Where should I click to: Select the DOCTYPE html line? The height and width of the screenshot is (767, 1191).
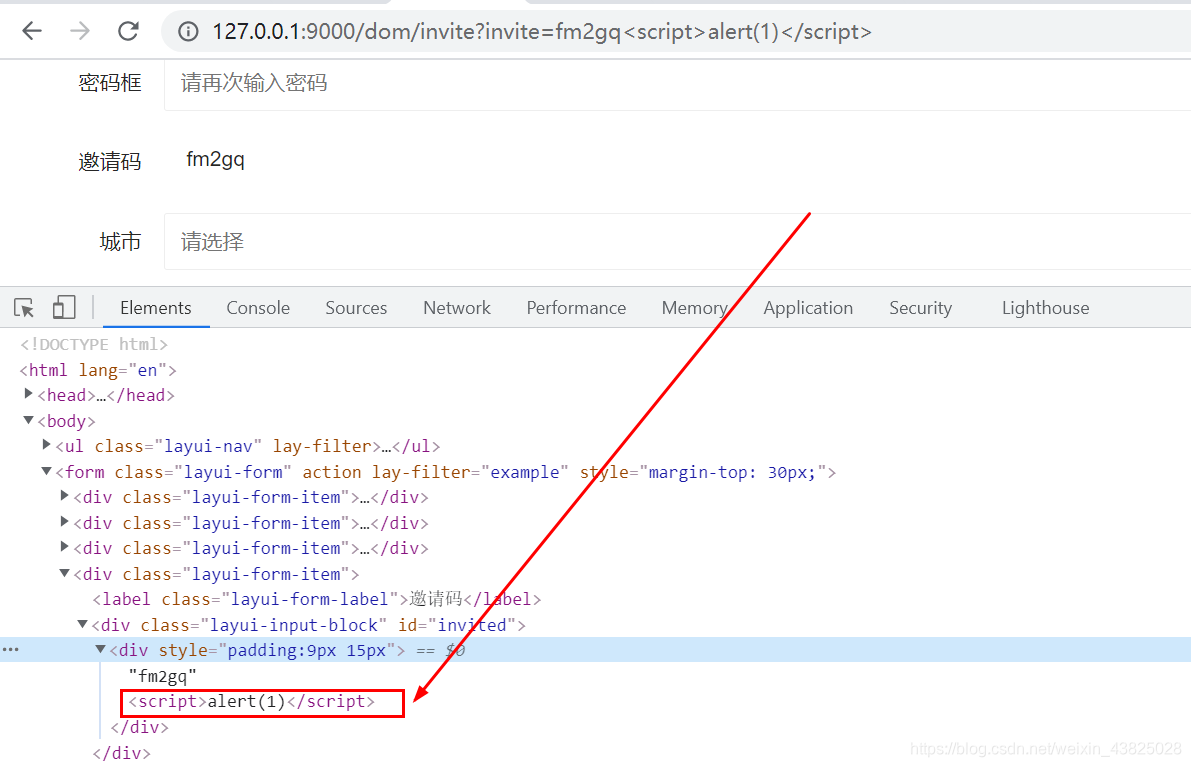(93, 344)
